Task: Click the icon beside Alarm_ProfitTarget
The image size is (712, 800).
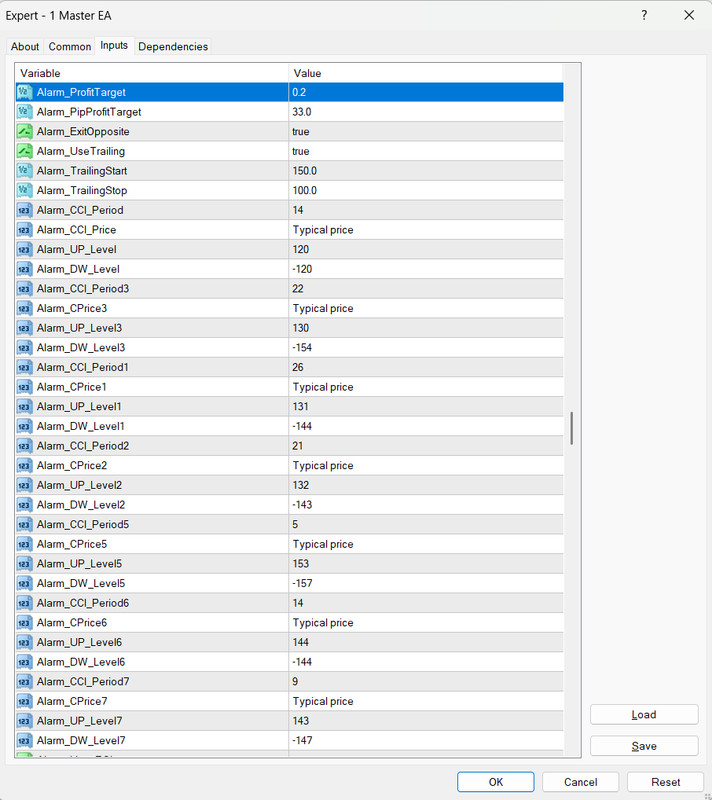Action: pos(24,92)
